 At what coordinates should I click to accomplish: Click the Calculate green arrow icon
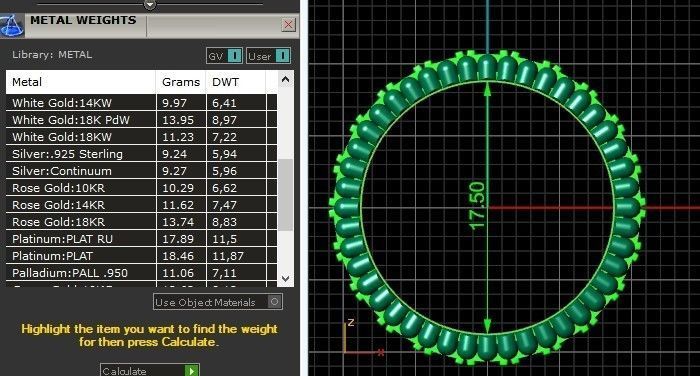pos(192,371)
